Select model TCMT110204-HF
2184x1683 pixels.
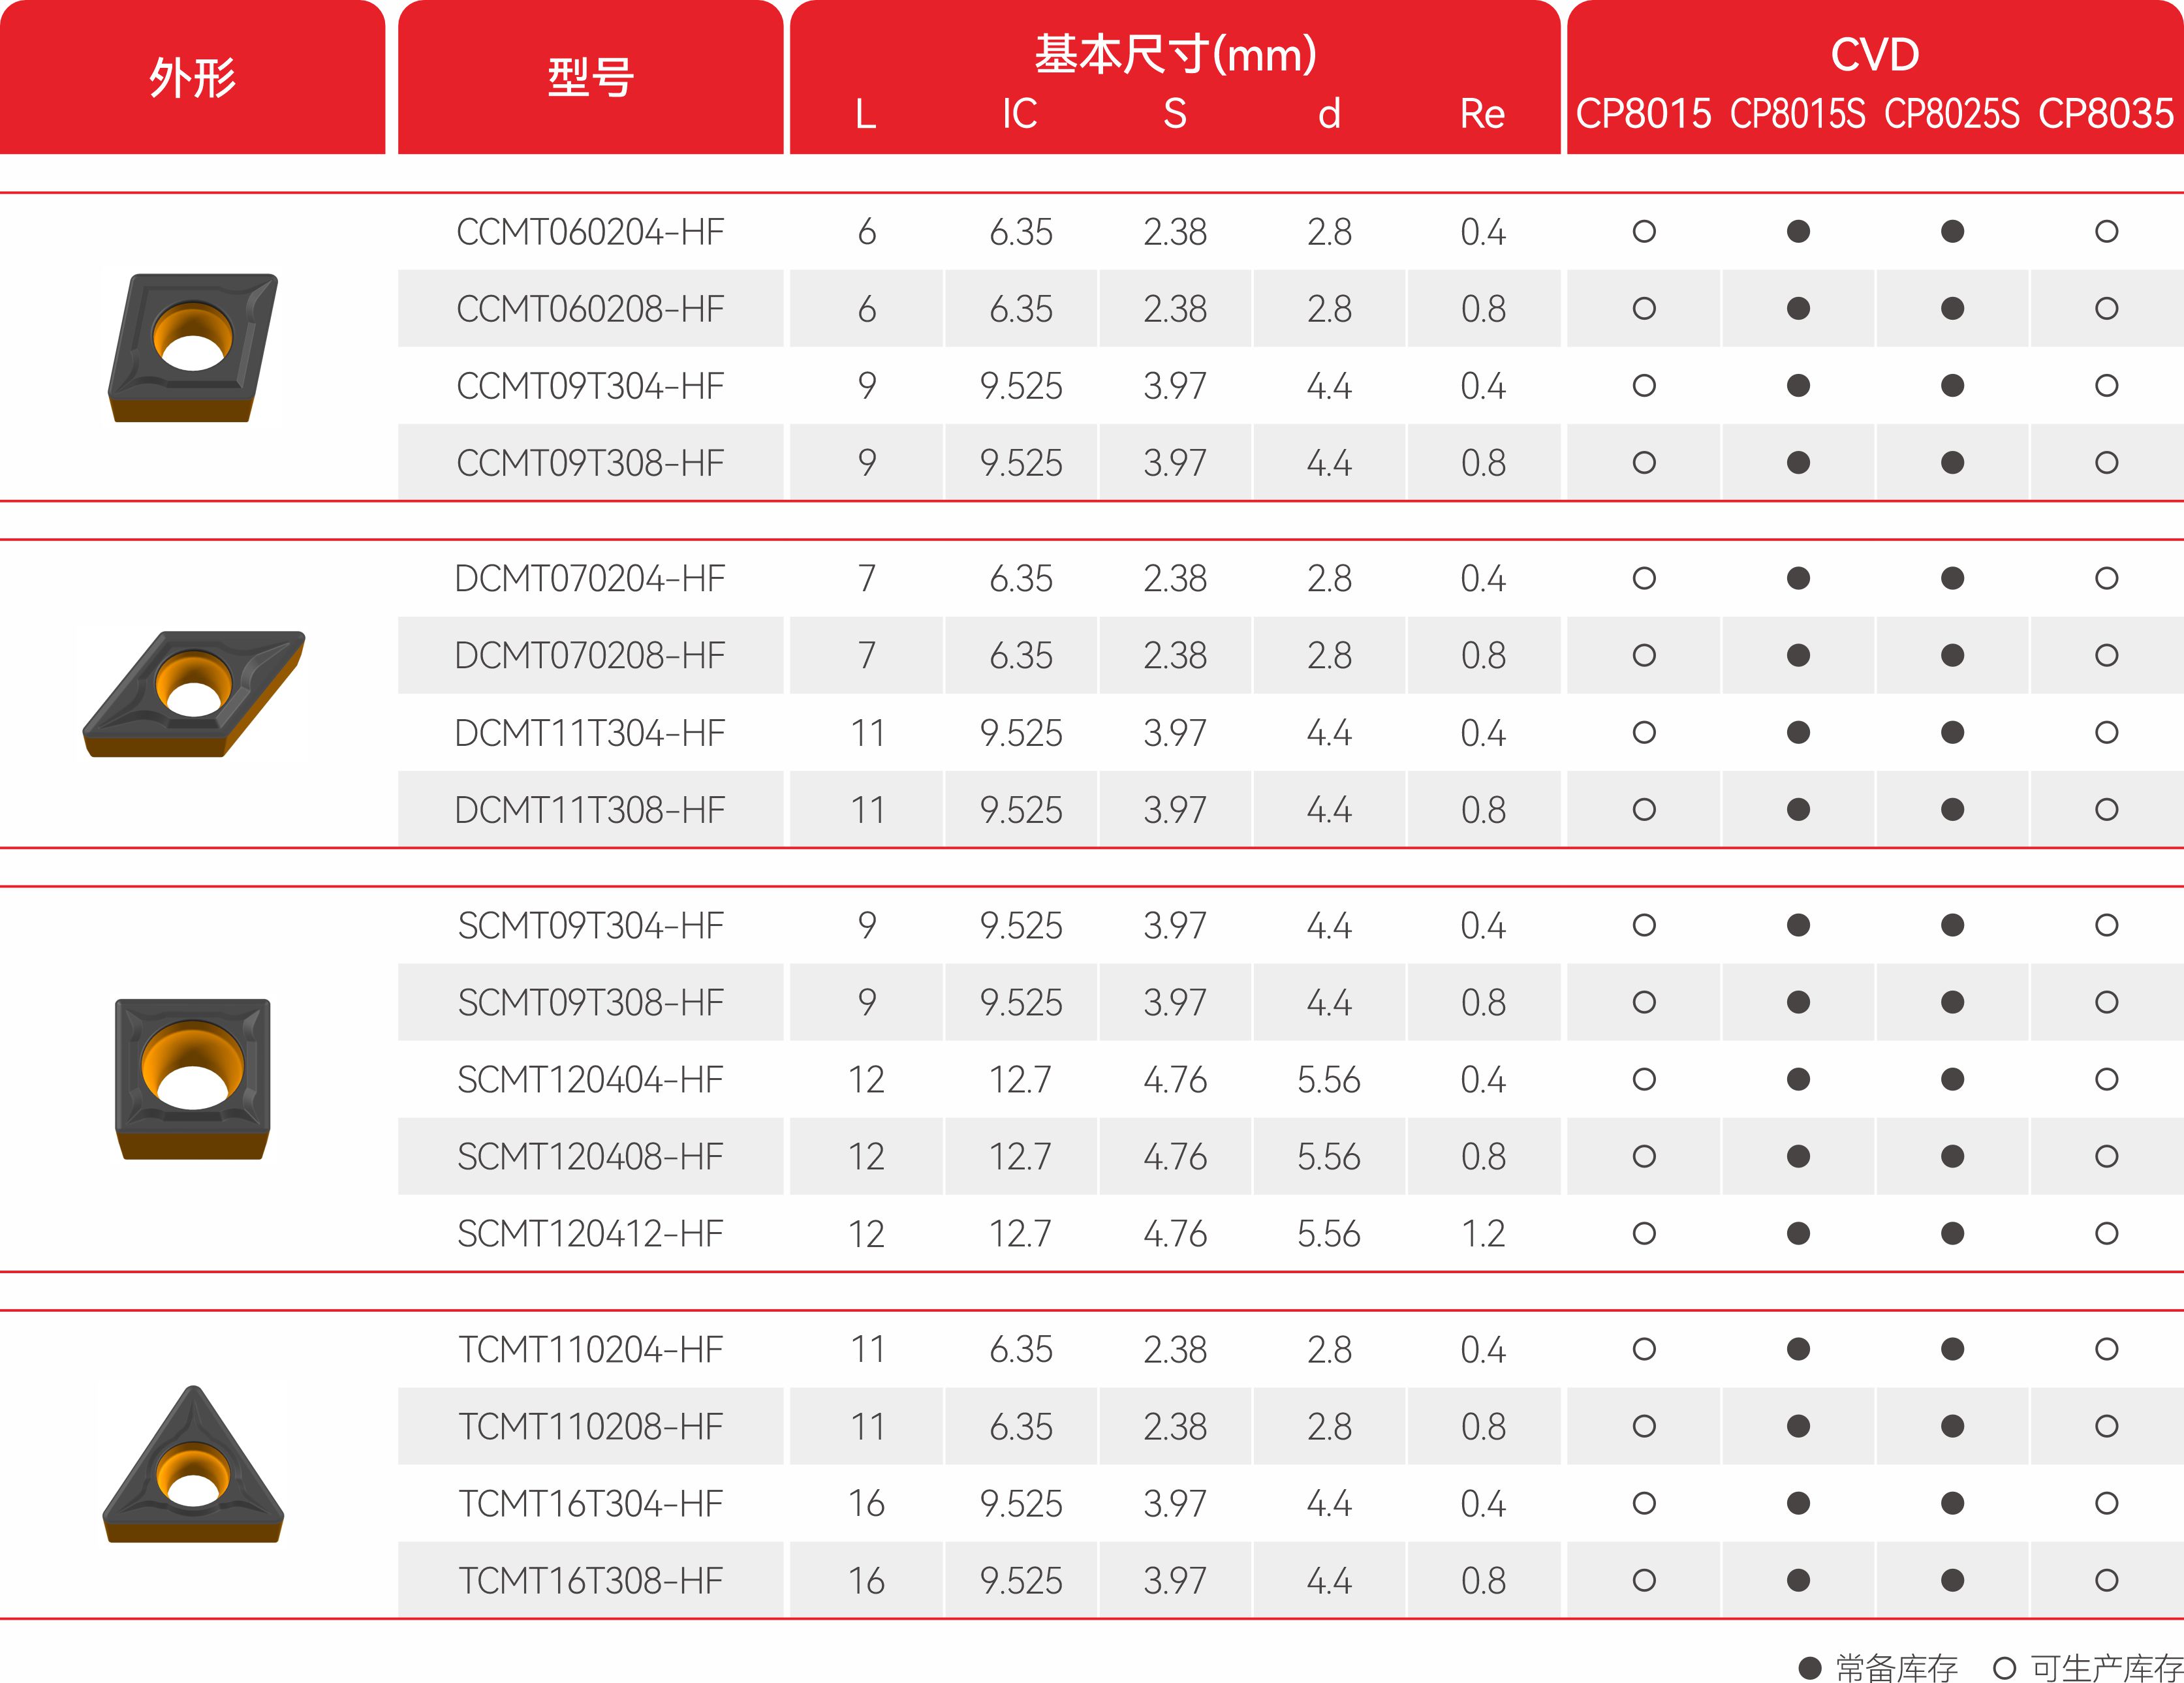(590, 1349)
